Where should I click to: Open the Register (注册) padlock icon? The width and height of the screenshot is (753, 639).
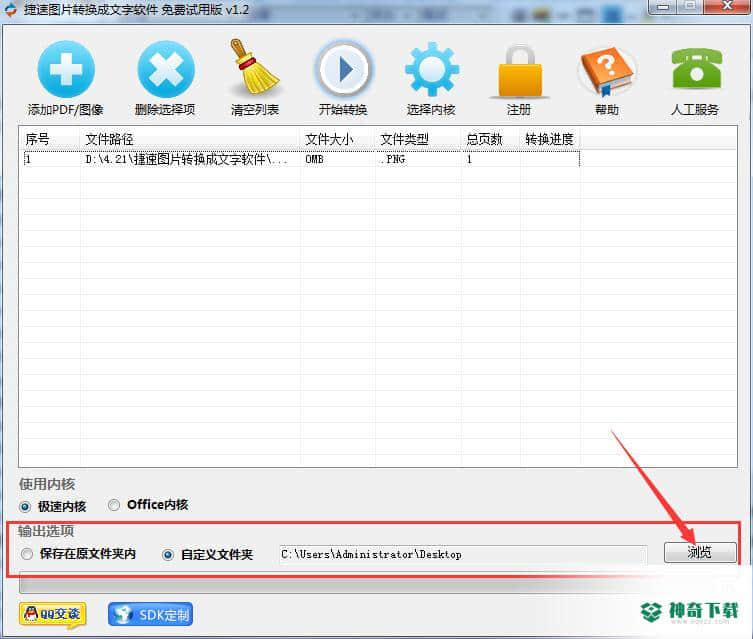click(520, 71)
